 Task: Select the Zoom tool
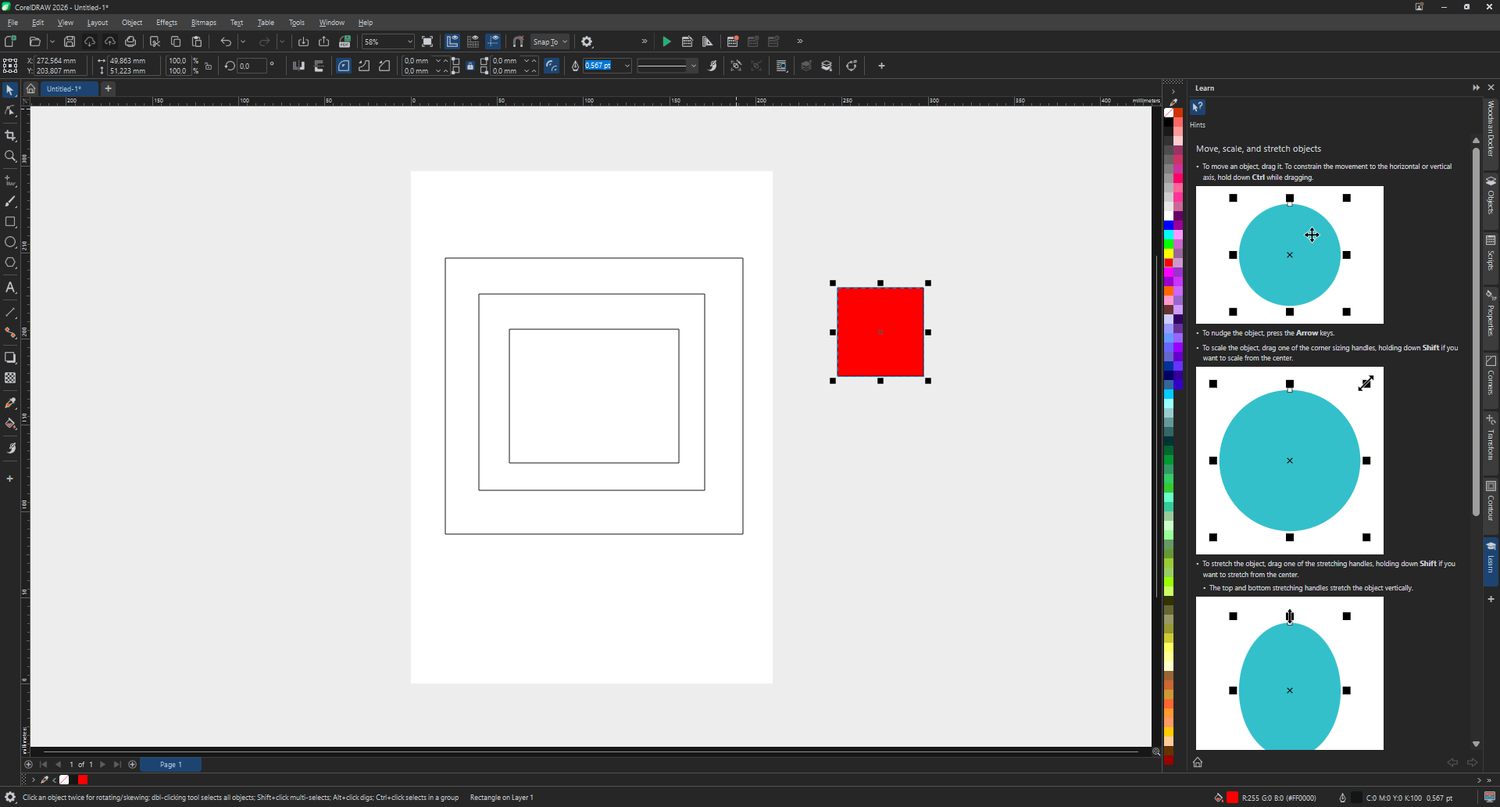tap(11, 156)
